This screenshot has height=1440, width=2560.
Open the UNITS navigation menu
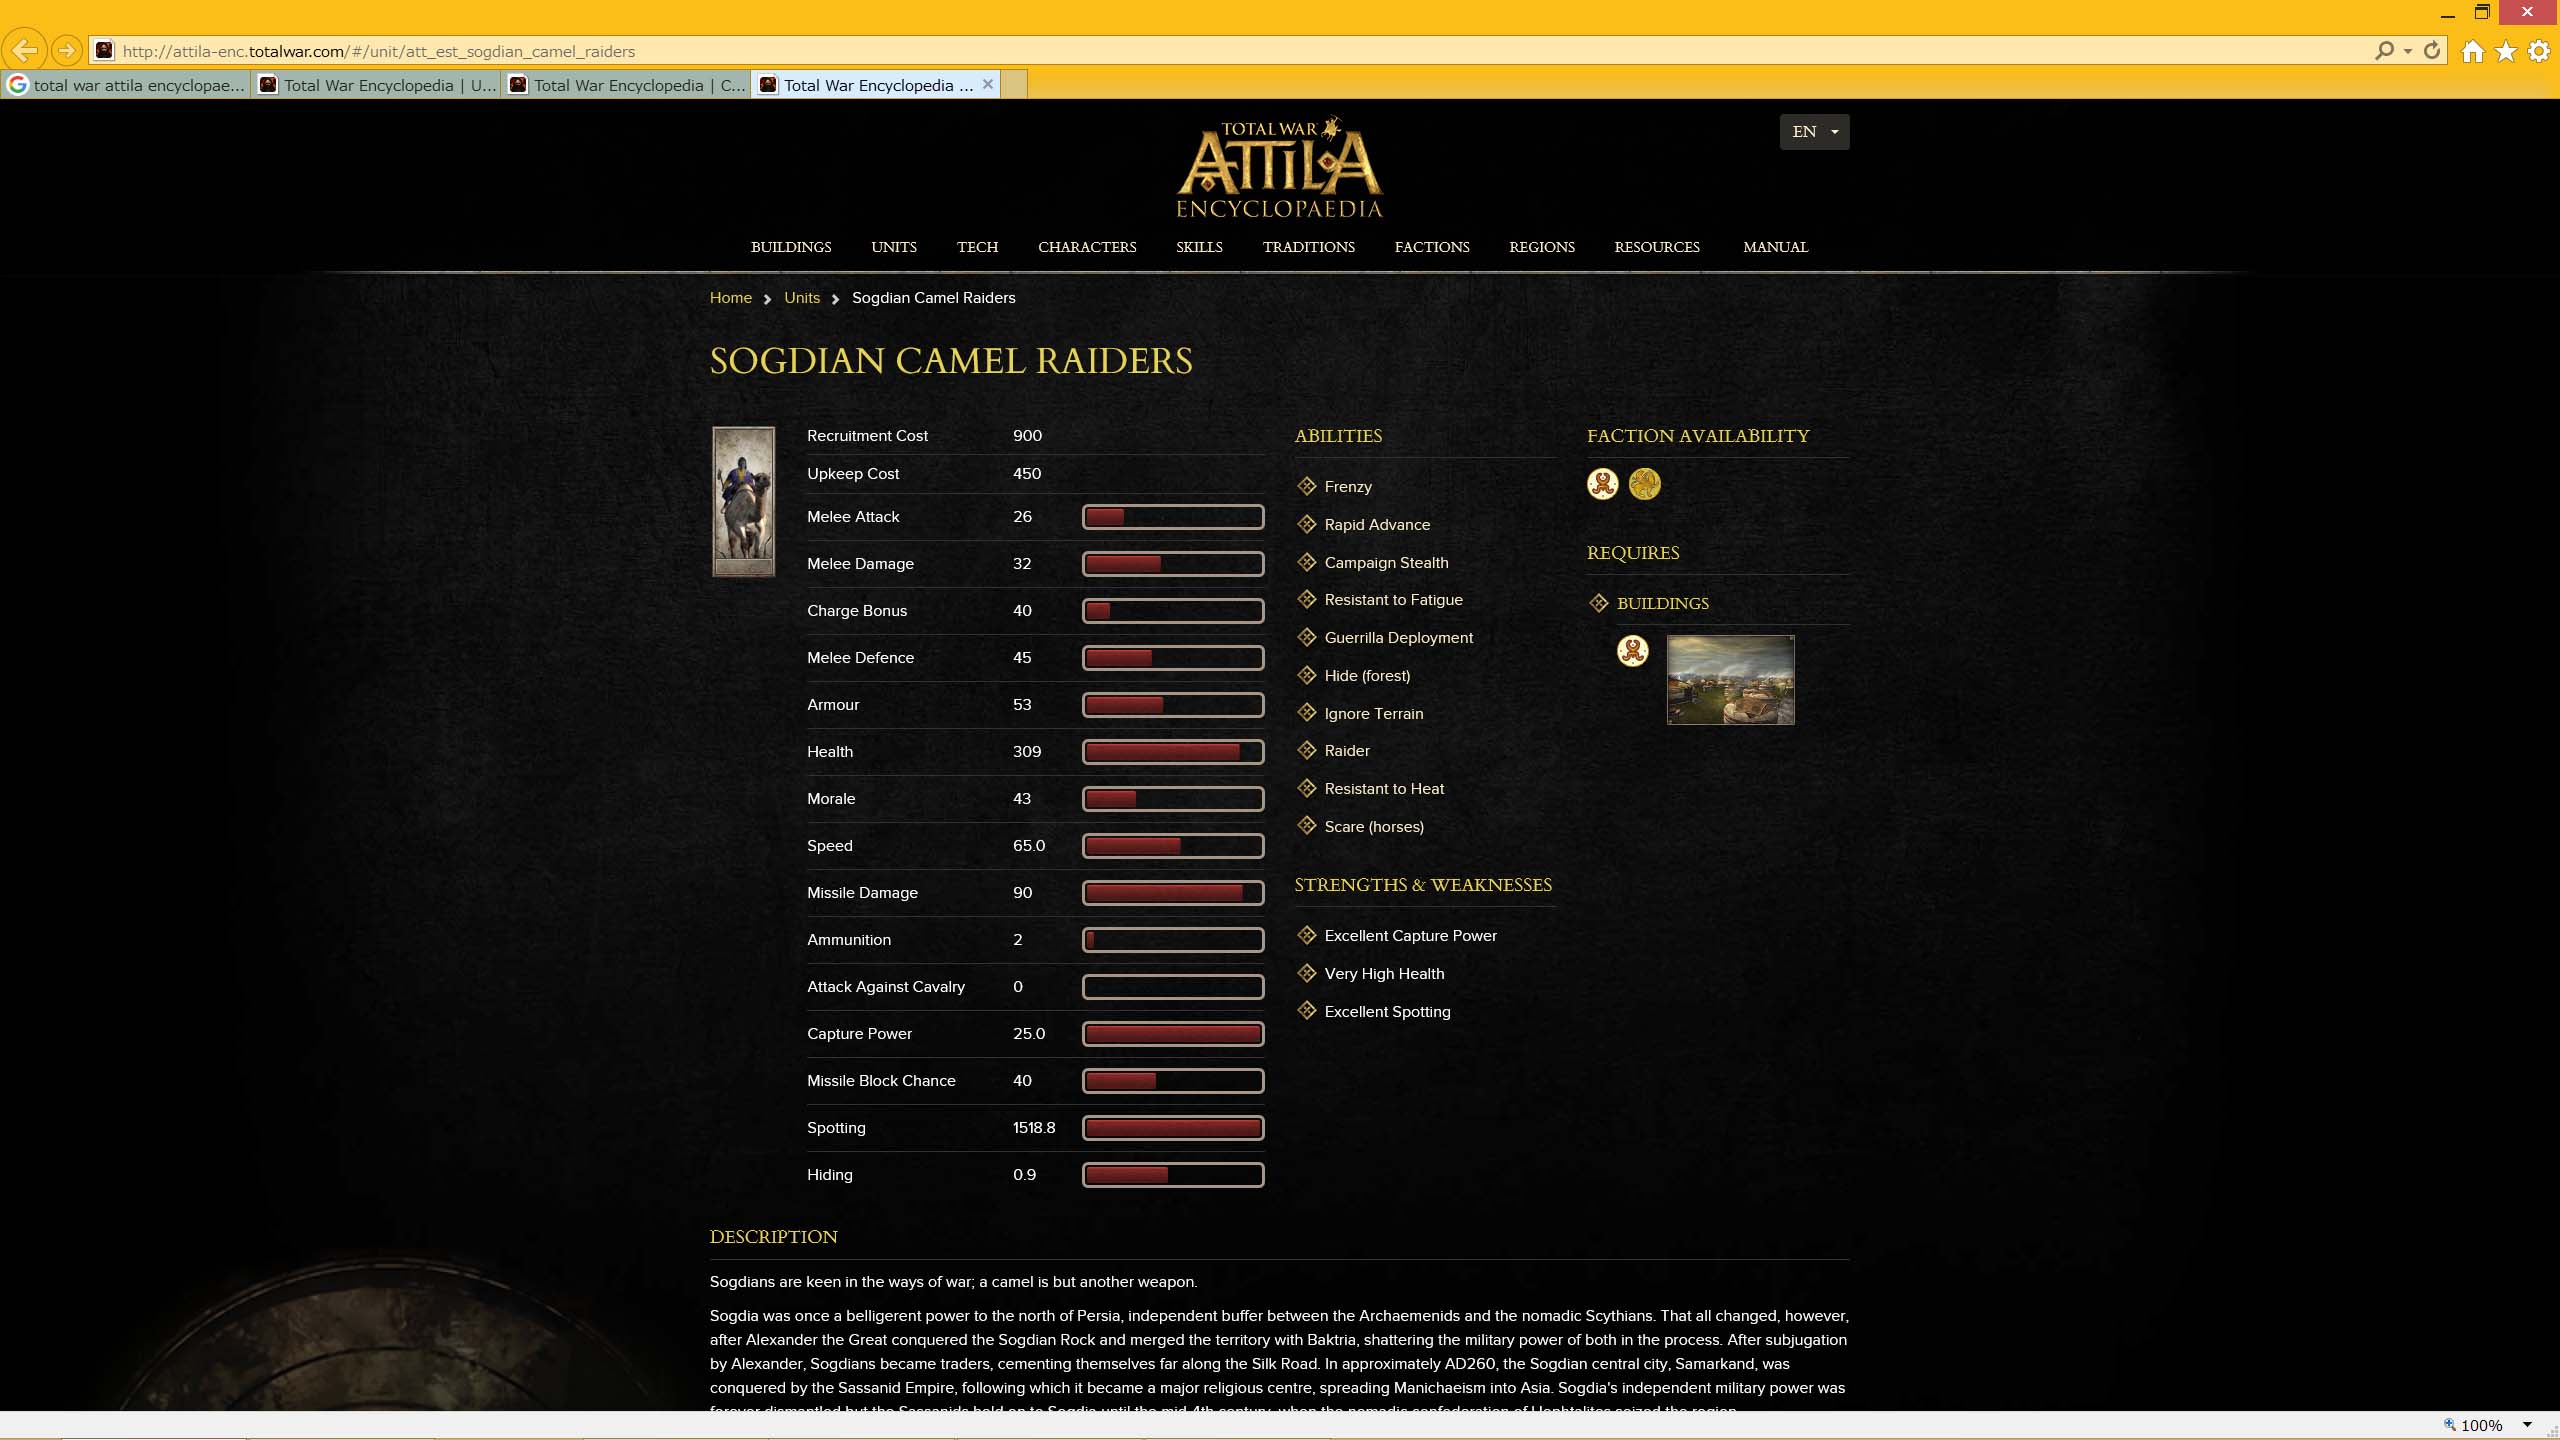pyautogui.click(x=894, y=247)
